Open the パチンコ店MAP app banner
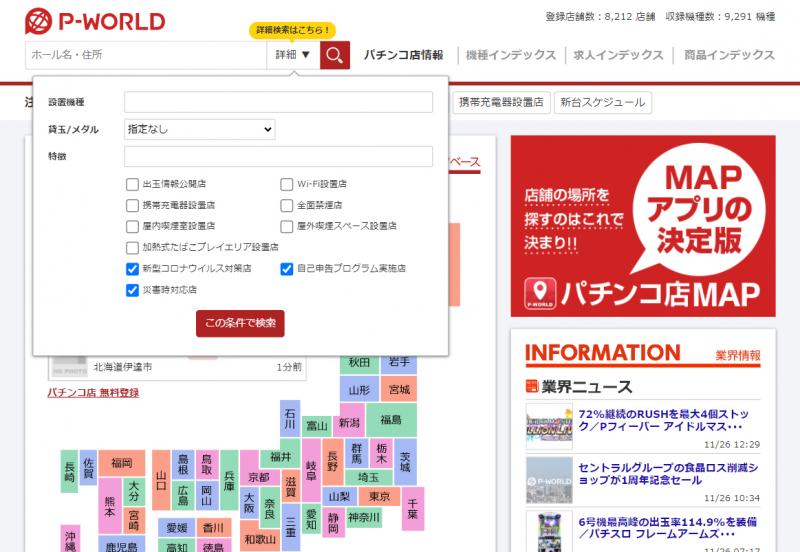This screenshot has height=552, width=800. coord(643,226)
